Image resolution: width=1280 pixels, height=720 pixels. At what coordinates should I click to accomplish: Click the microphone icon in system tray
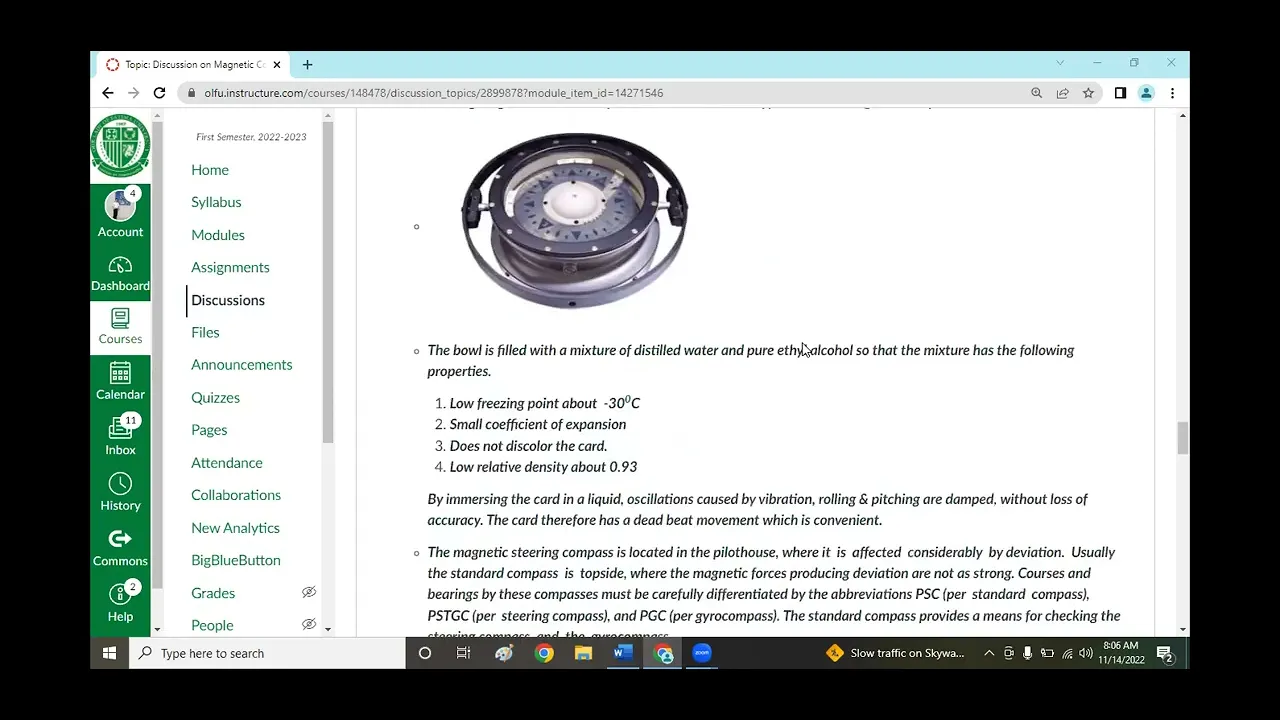(1027, 653)
